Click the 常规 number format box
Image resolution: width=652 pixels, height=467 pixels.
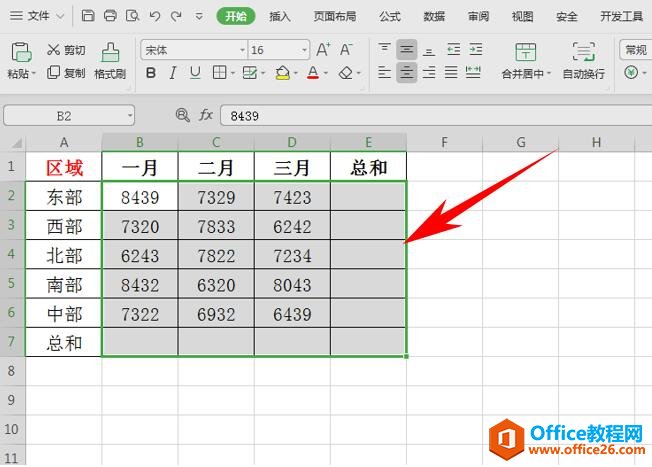(635, 50)
